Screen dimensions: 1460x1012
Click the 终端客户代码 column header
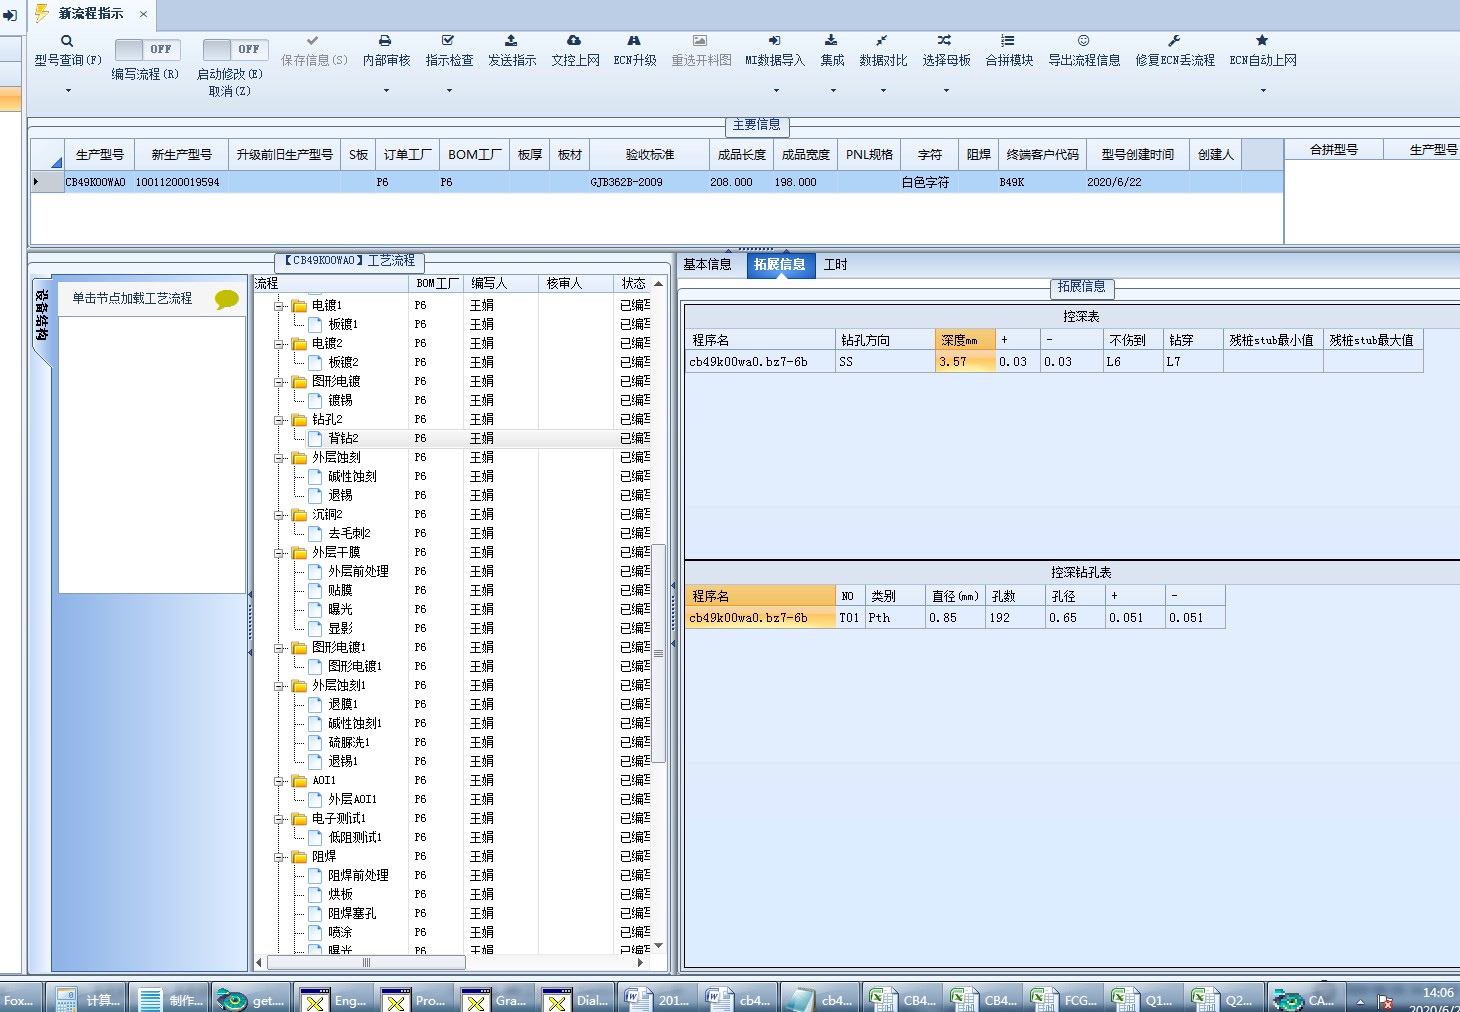(1042, 155)
